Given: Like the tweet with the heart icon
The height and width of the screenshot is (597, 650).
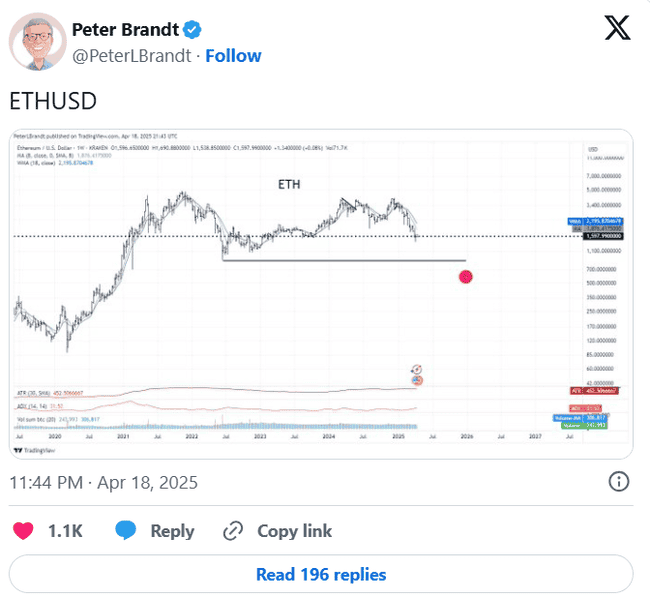Looking at the screenshot, I should [22, 530].
